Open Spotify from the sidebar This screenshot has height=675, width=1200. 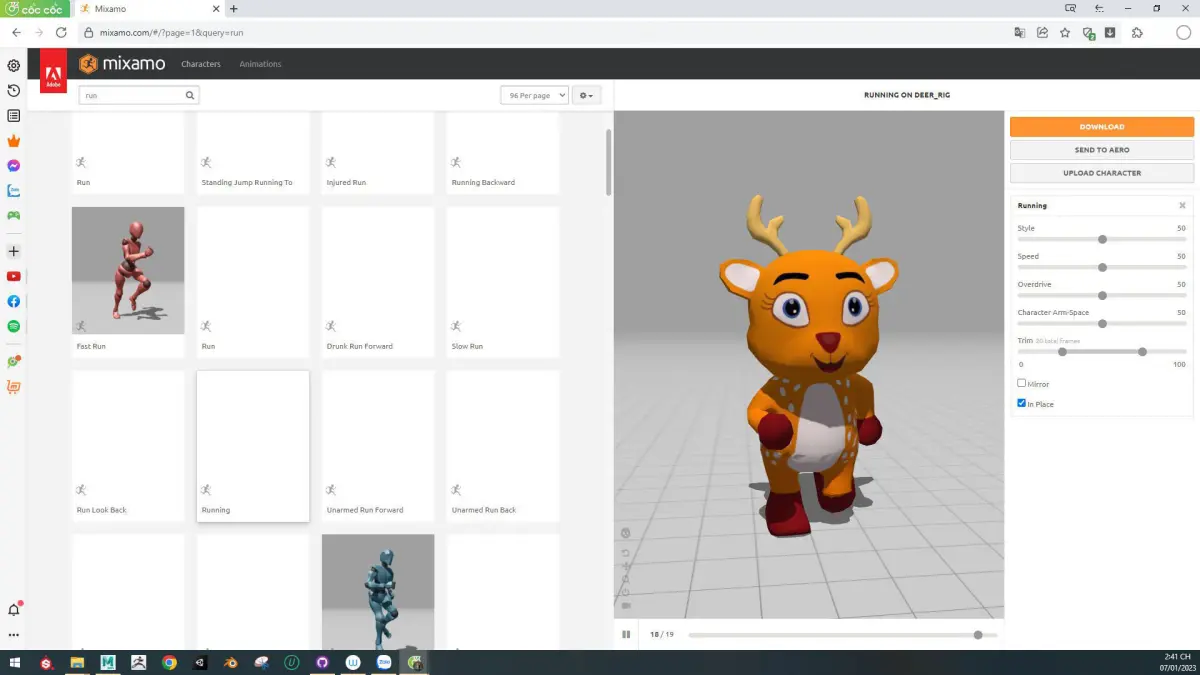[x=14, y=326]
